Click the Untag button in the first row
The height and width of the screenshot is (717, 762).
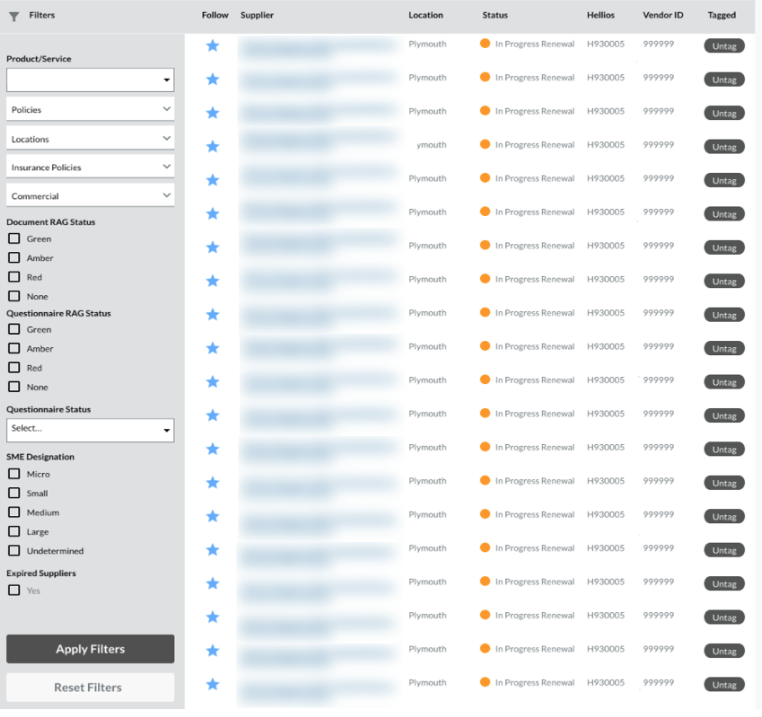724,46
